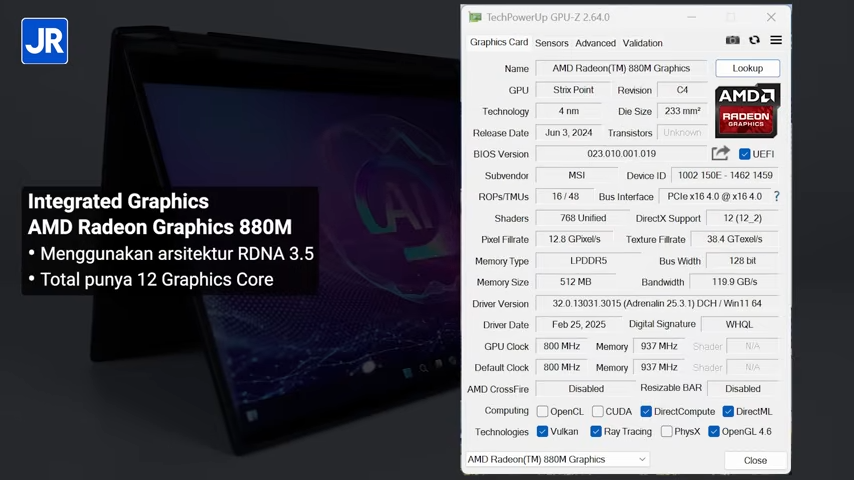Viewport: 854px width, 480px height.
Task: Click the Bandwidth value 119.9 GB/s
Action: pyautogui.click(x=734, y=282)
